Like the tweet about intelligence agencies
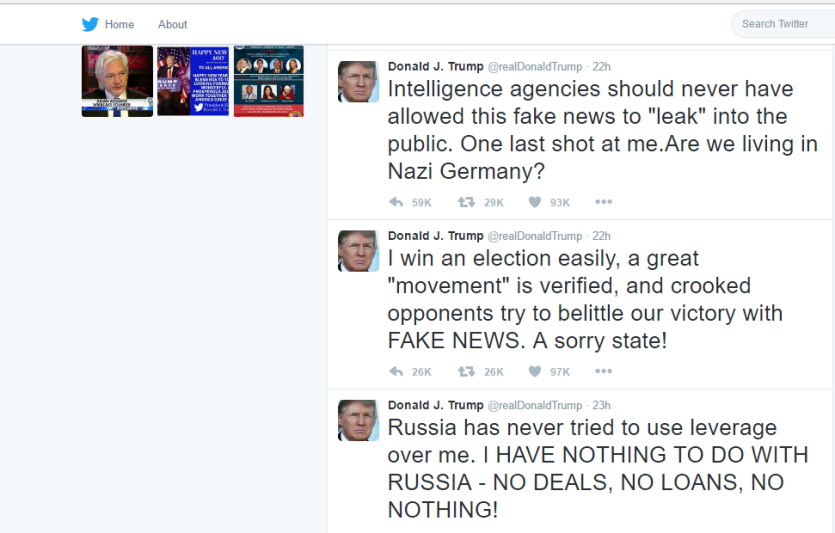Viewport: 835px width, 533px height. (535, 202)
